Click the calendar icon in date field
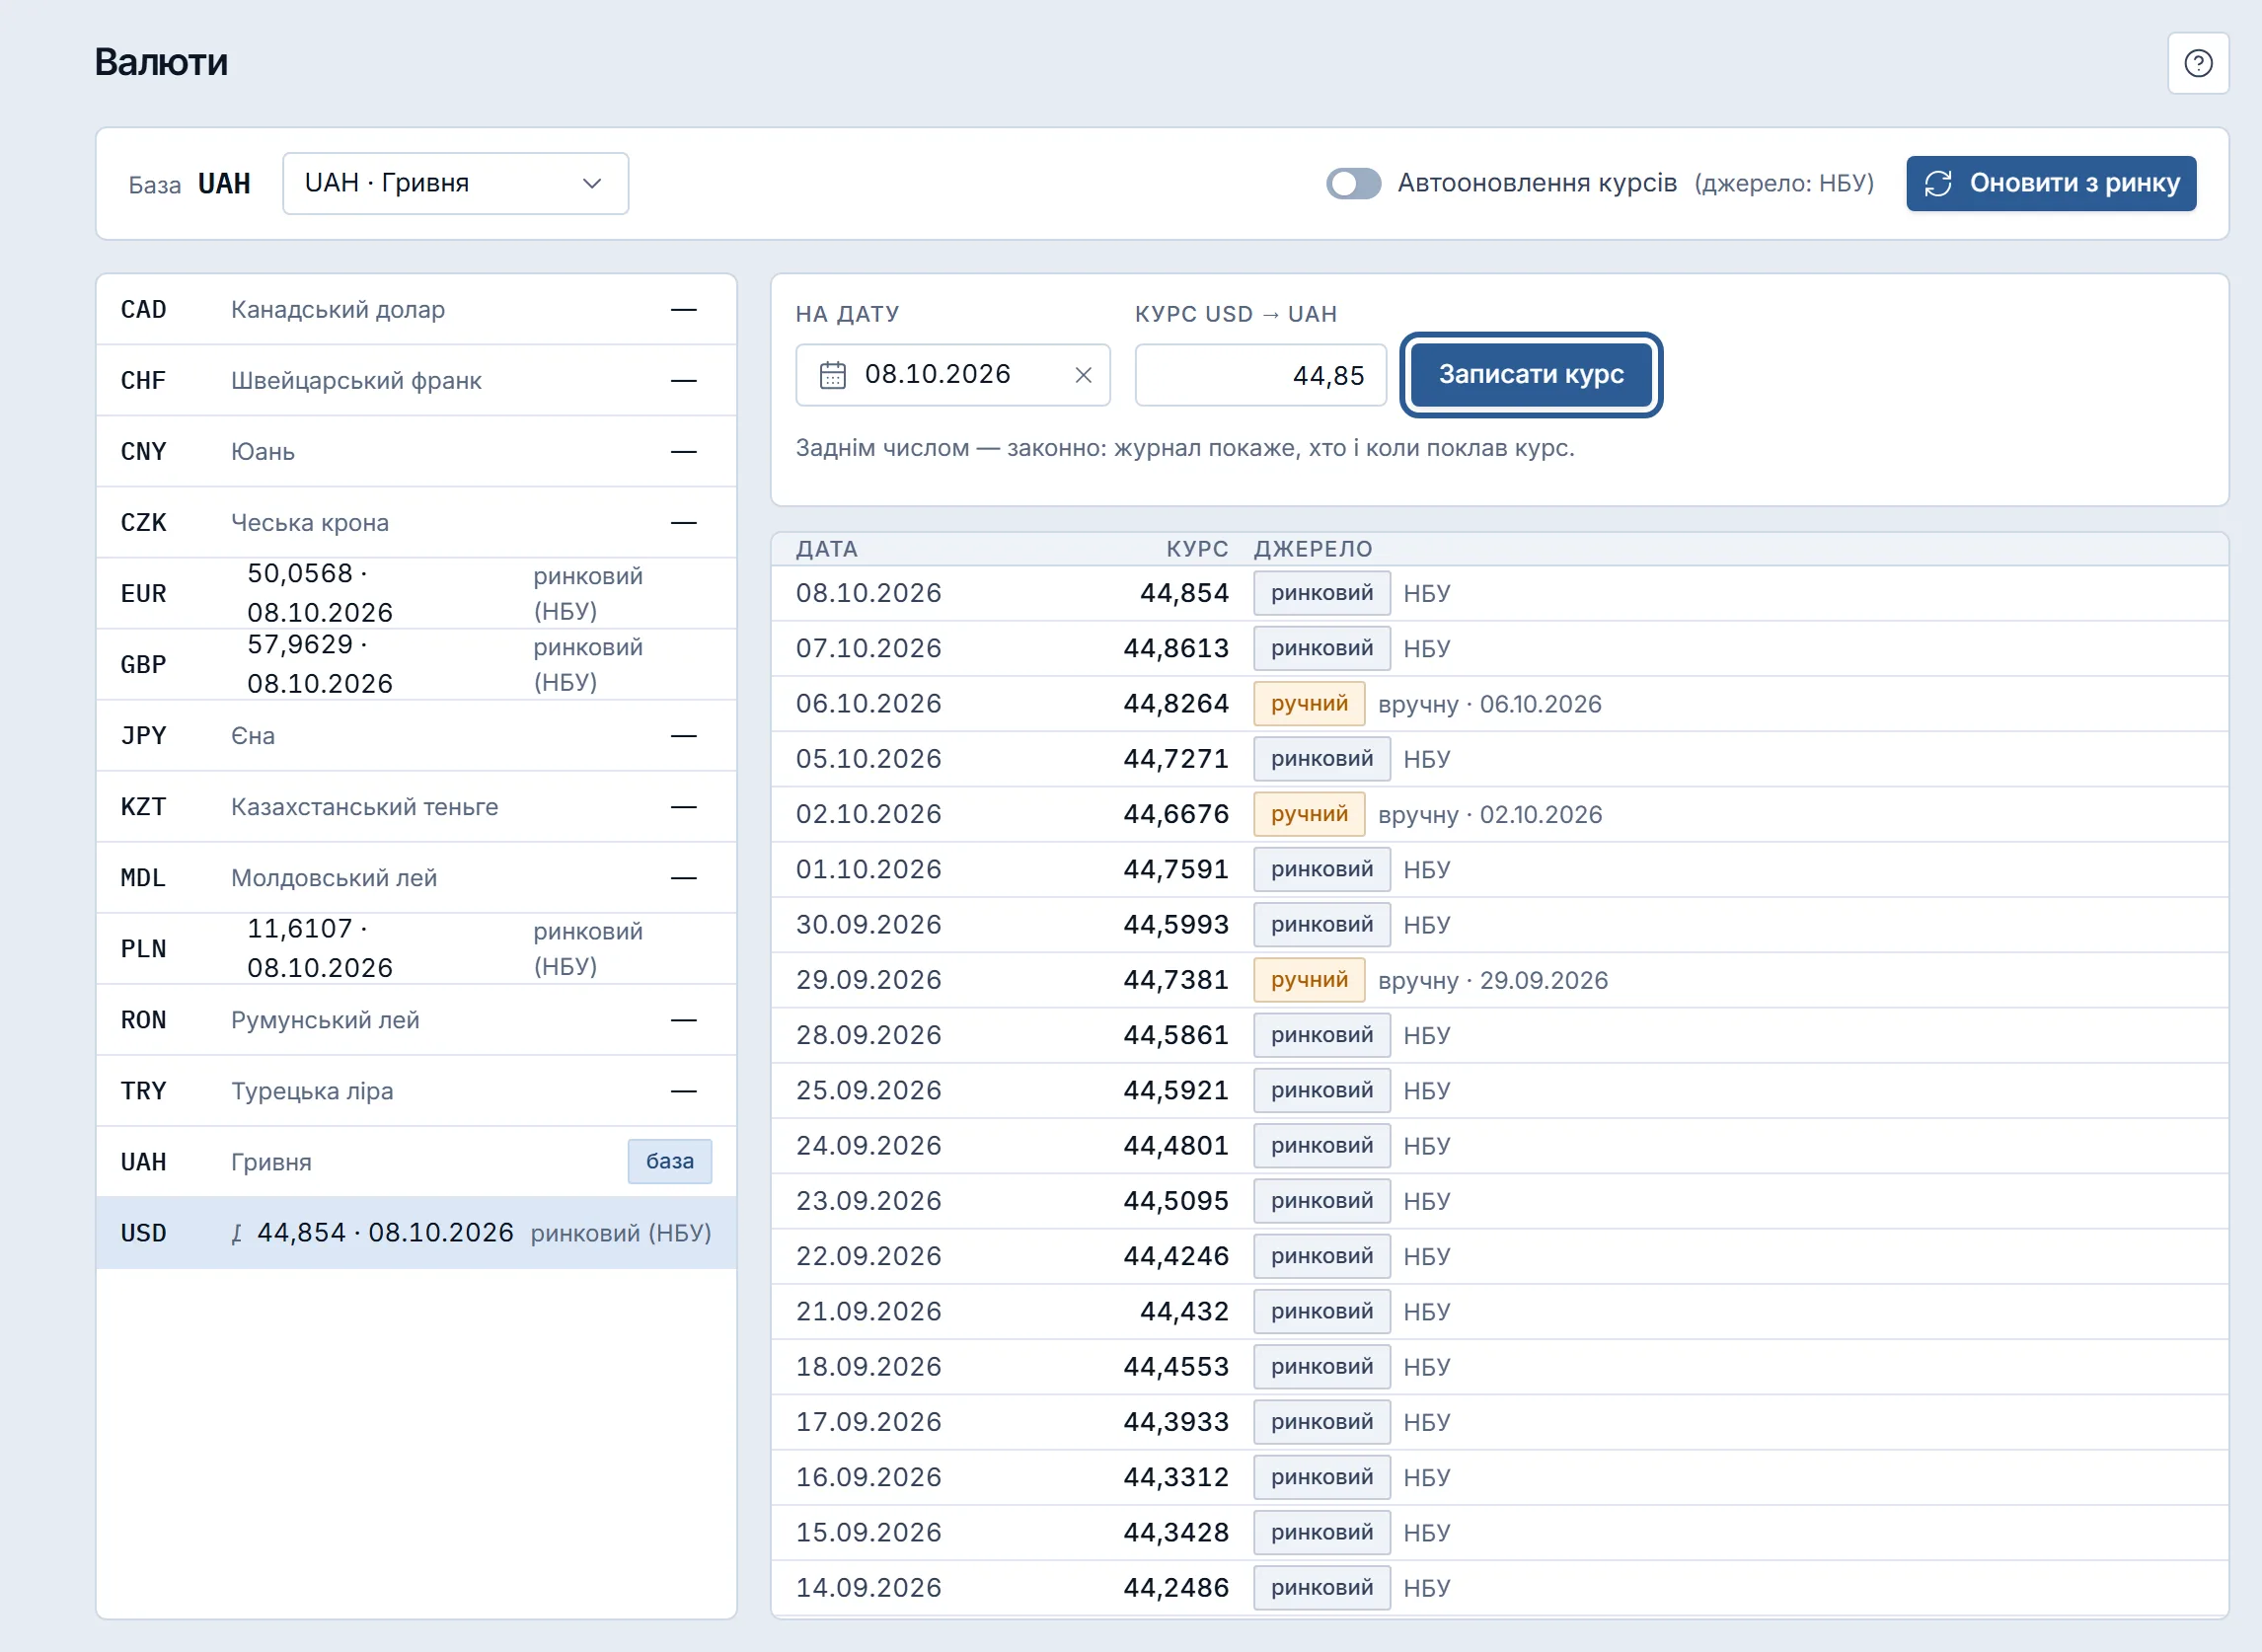Viewport: 2262px width, 1652px height. 832,375
